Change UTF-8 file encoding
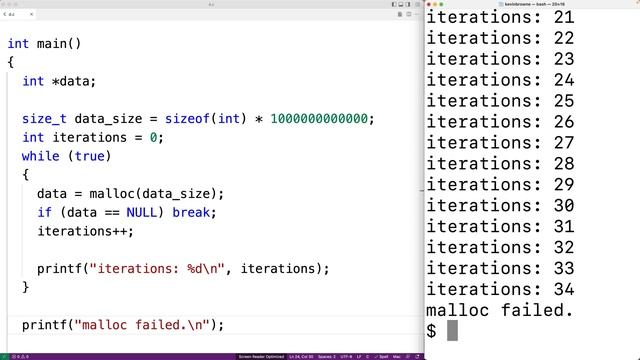Viewport: 640px width, 360px height. 346,357
